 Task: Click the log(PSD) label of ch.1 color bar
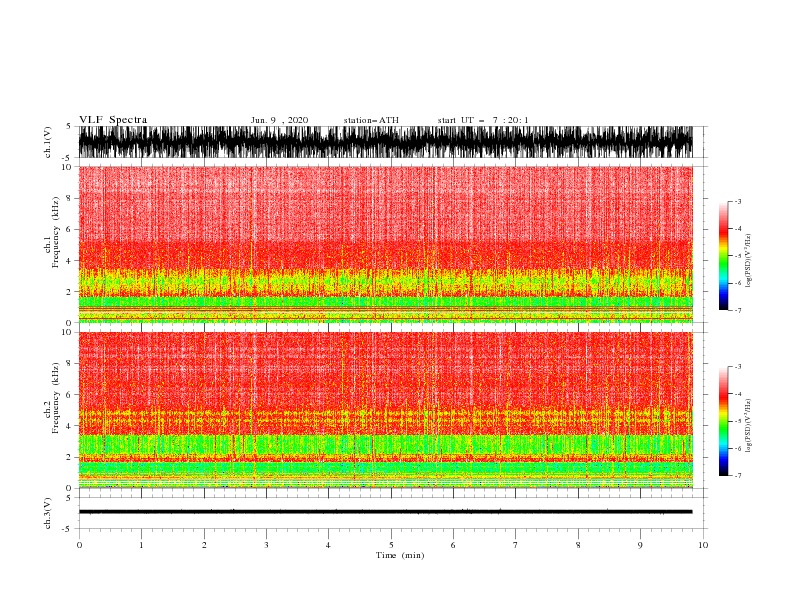(x=748, y=261)
